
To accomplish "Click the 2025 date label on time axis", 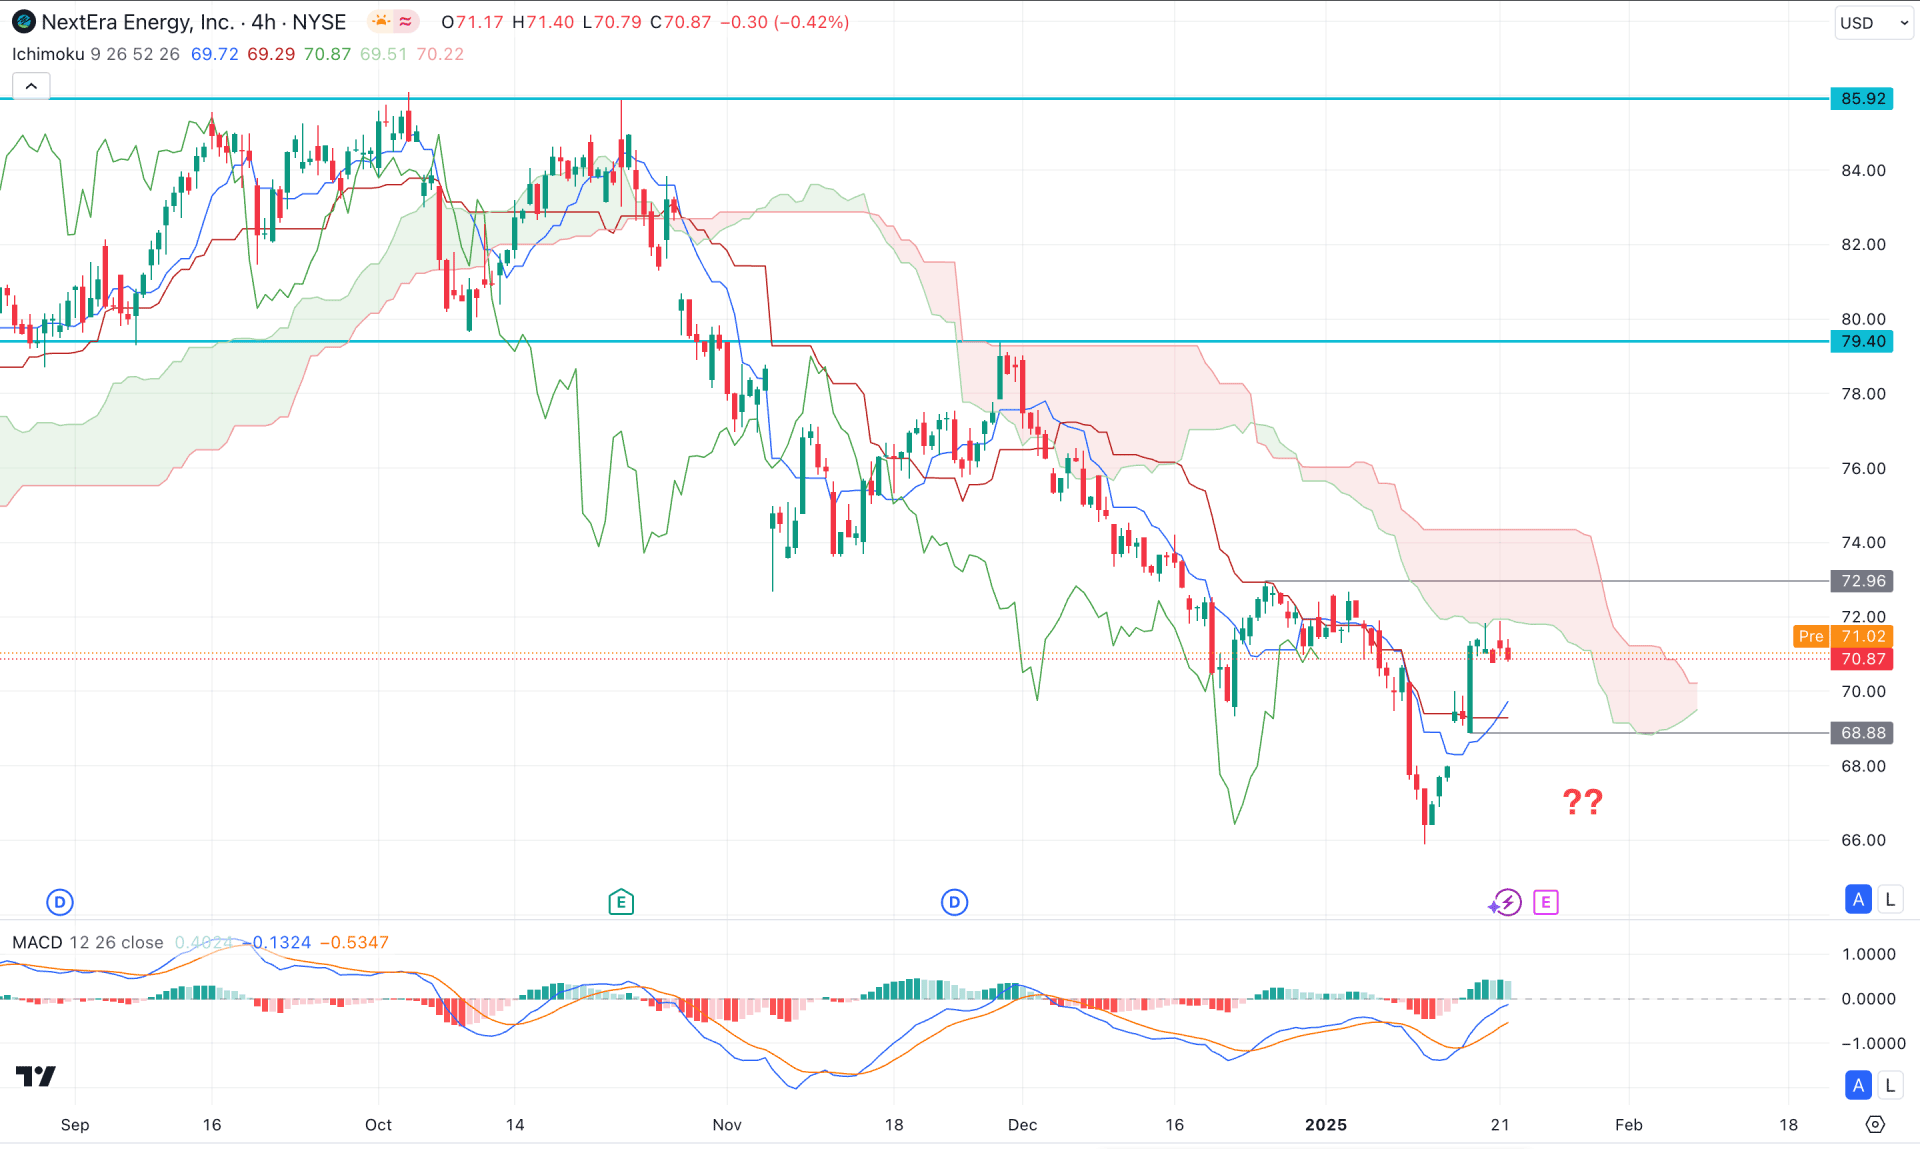I will coord(1326,1124).
